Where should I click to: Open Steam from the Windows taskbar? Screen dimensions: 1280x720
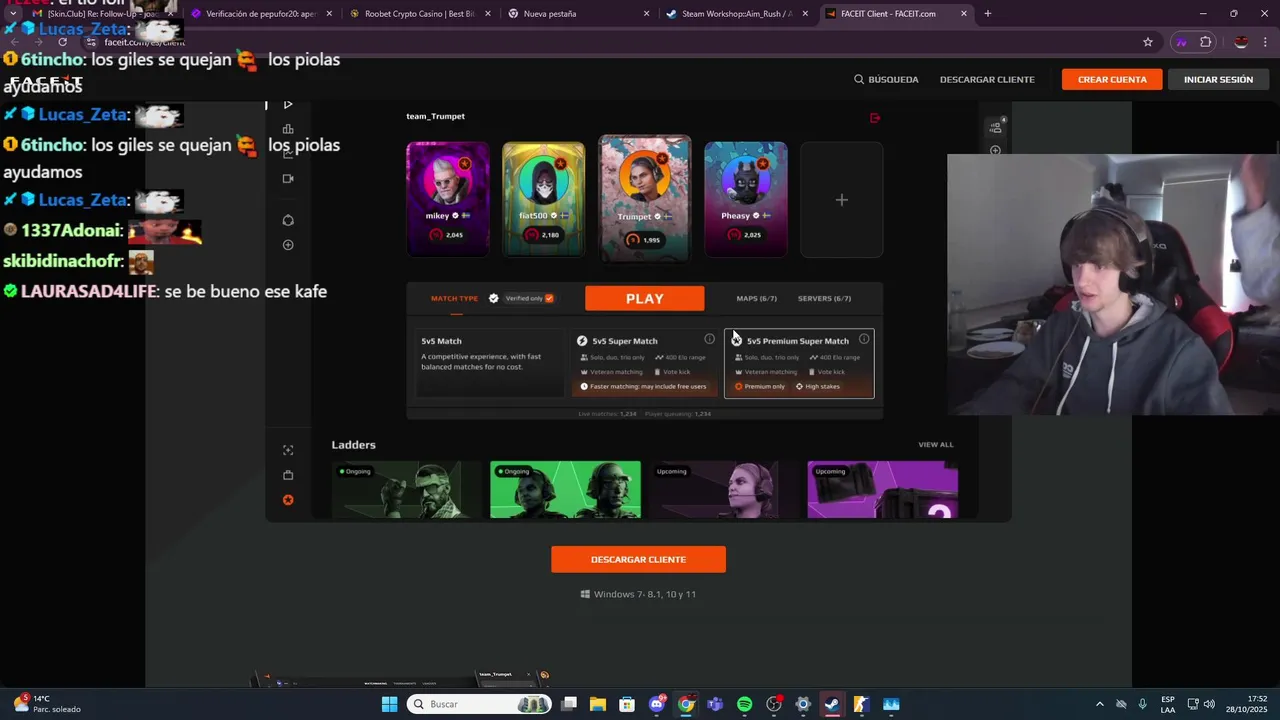tap(832, 704)
